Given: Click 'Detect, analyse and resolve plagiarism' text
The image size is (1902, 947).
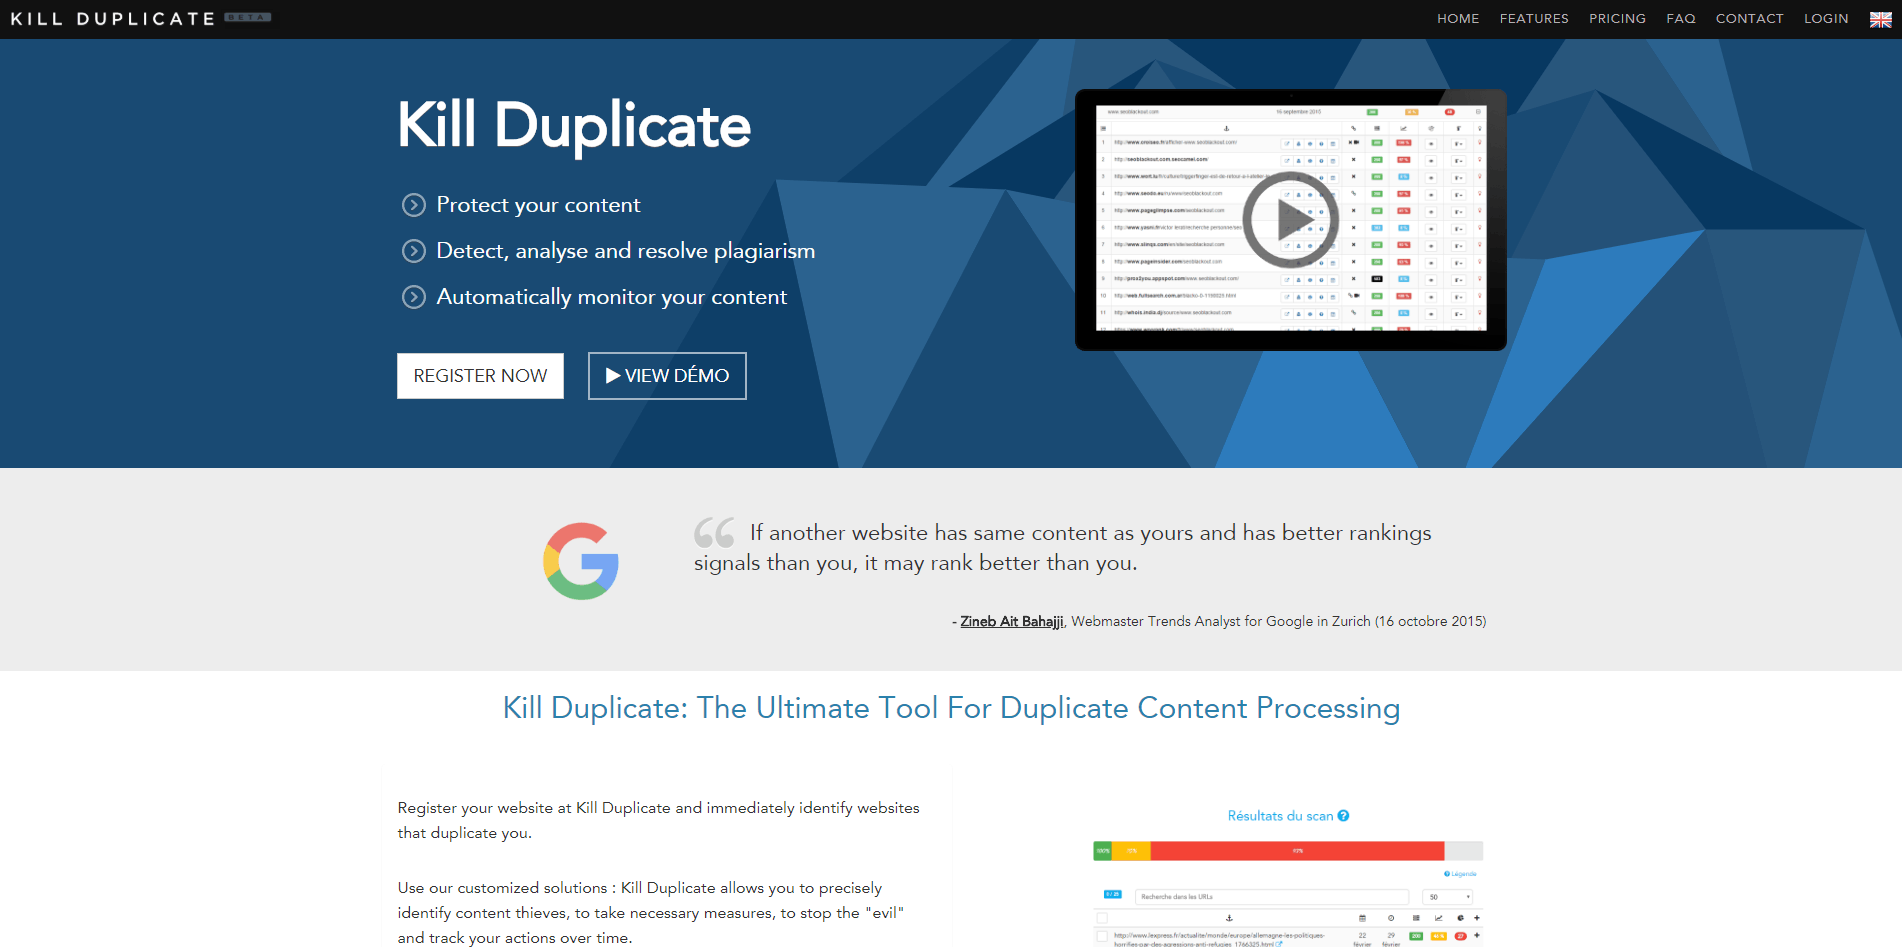Looking at the screenshot, I should (626, 251).
